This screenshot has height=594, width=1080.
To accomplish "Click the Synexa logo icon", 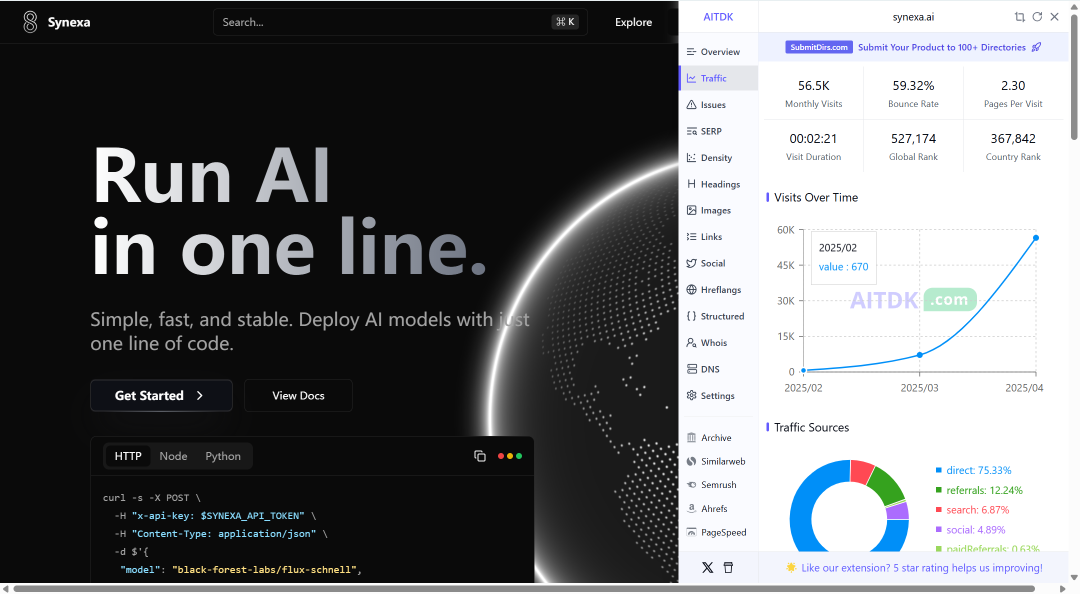I will point(30,22).
